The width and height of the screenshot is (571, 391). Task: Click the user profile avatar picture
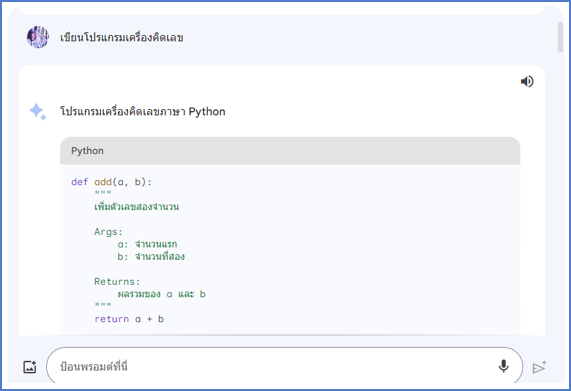(38, 37)
